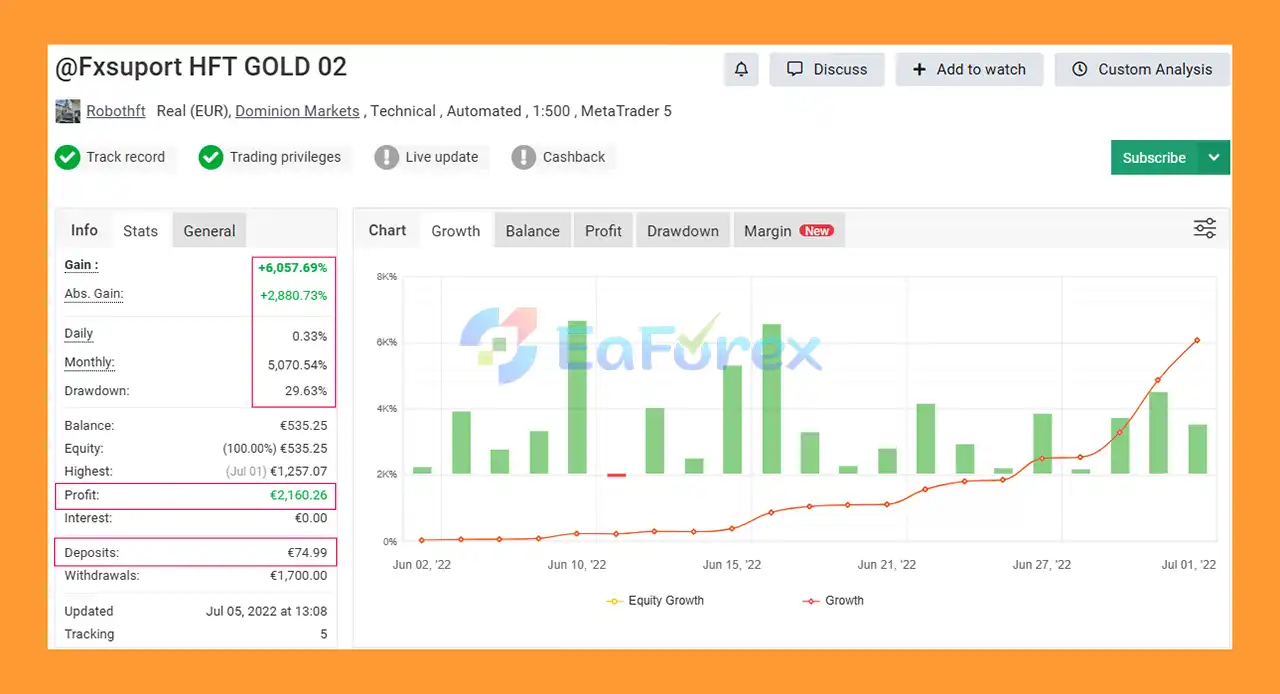The width and height of the screenshot is (1280, 694).
Task: Open chart settings sliders icon
Action: [1204, 229]
